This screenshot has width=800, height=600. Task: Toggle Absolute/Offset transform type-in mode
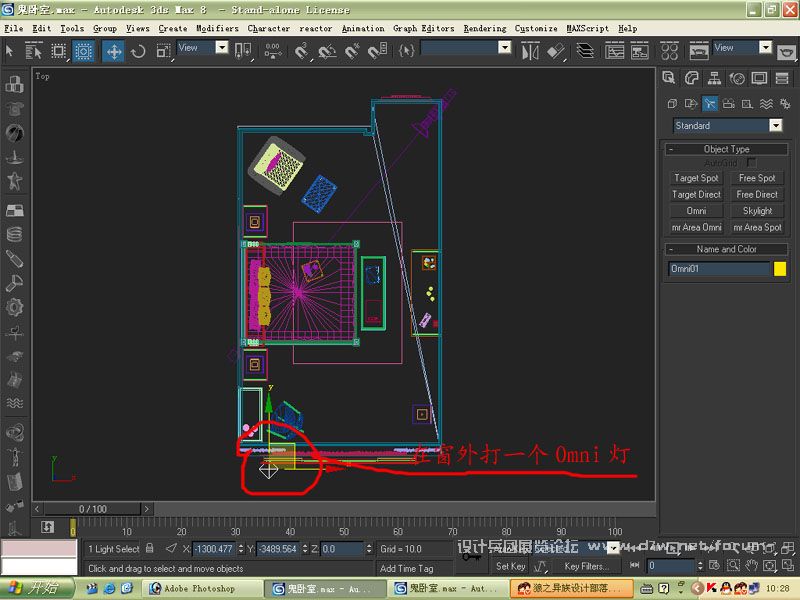point(171,548)
